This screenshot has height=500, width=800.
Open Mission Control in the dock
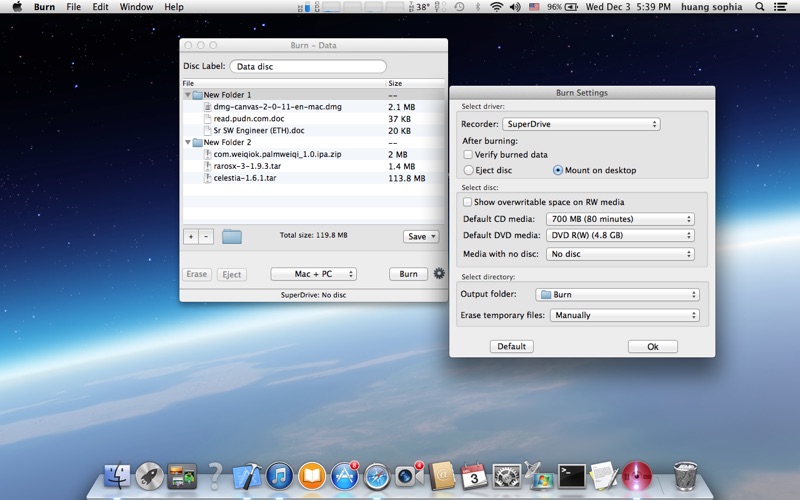[x=182, y=476]
